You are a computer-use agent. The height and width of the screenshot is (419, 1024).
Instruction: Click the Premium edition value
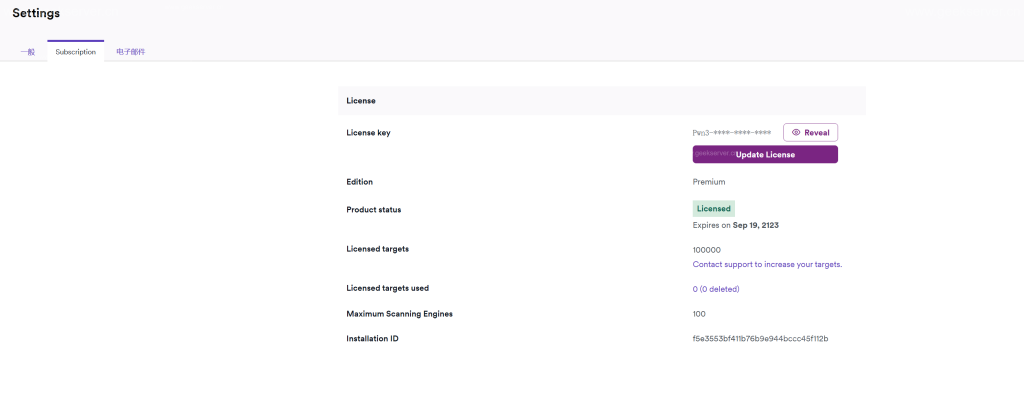pyautogui.click(x=708, y=182)
